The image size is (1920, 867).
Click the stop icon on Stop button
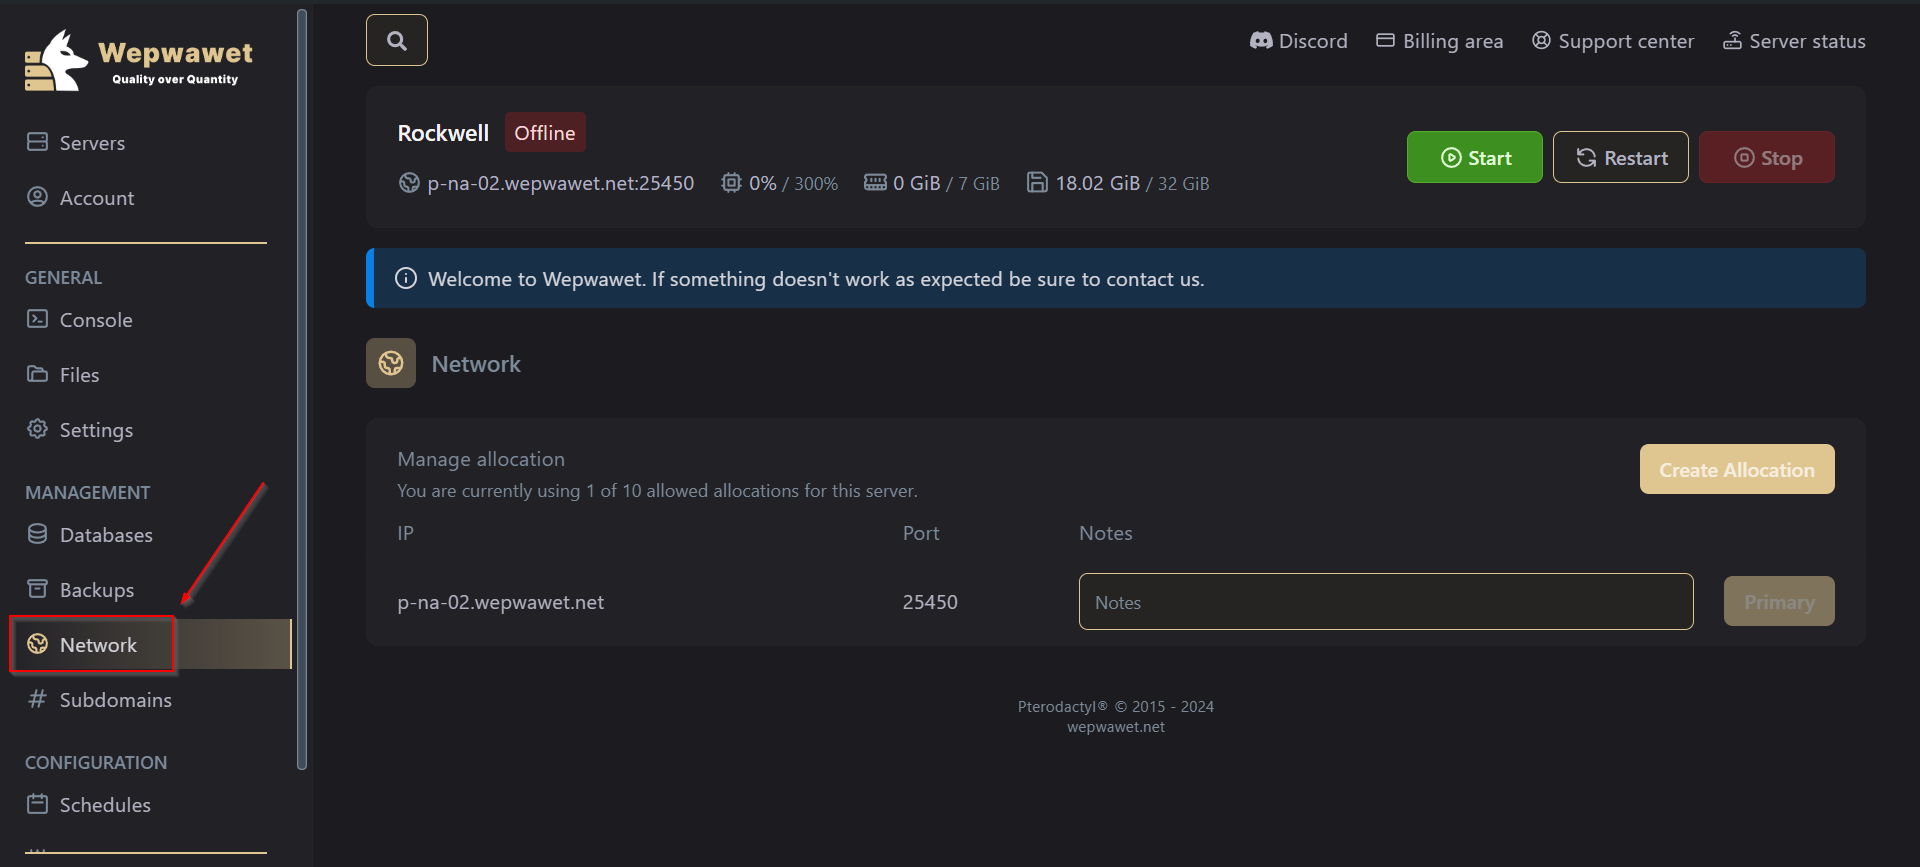coord(1744,158)
